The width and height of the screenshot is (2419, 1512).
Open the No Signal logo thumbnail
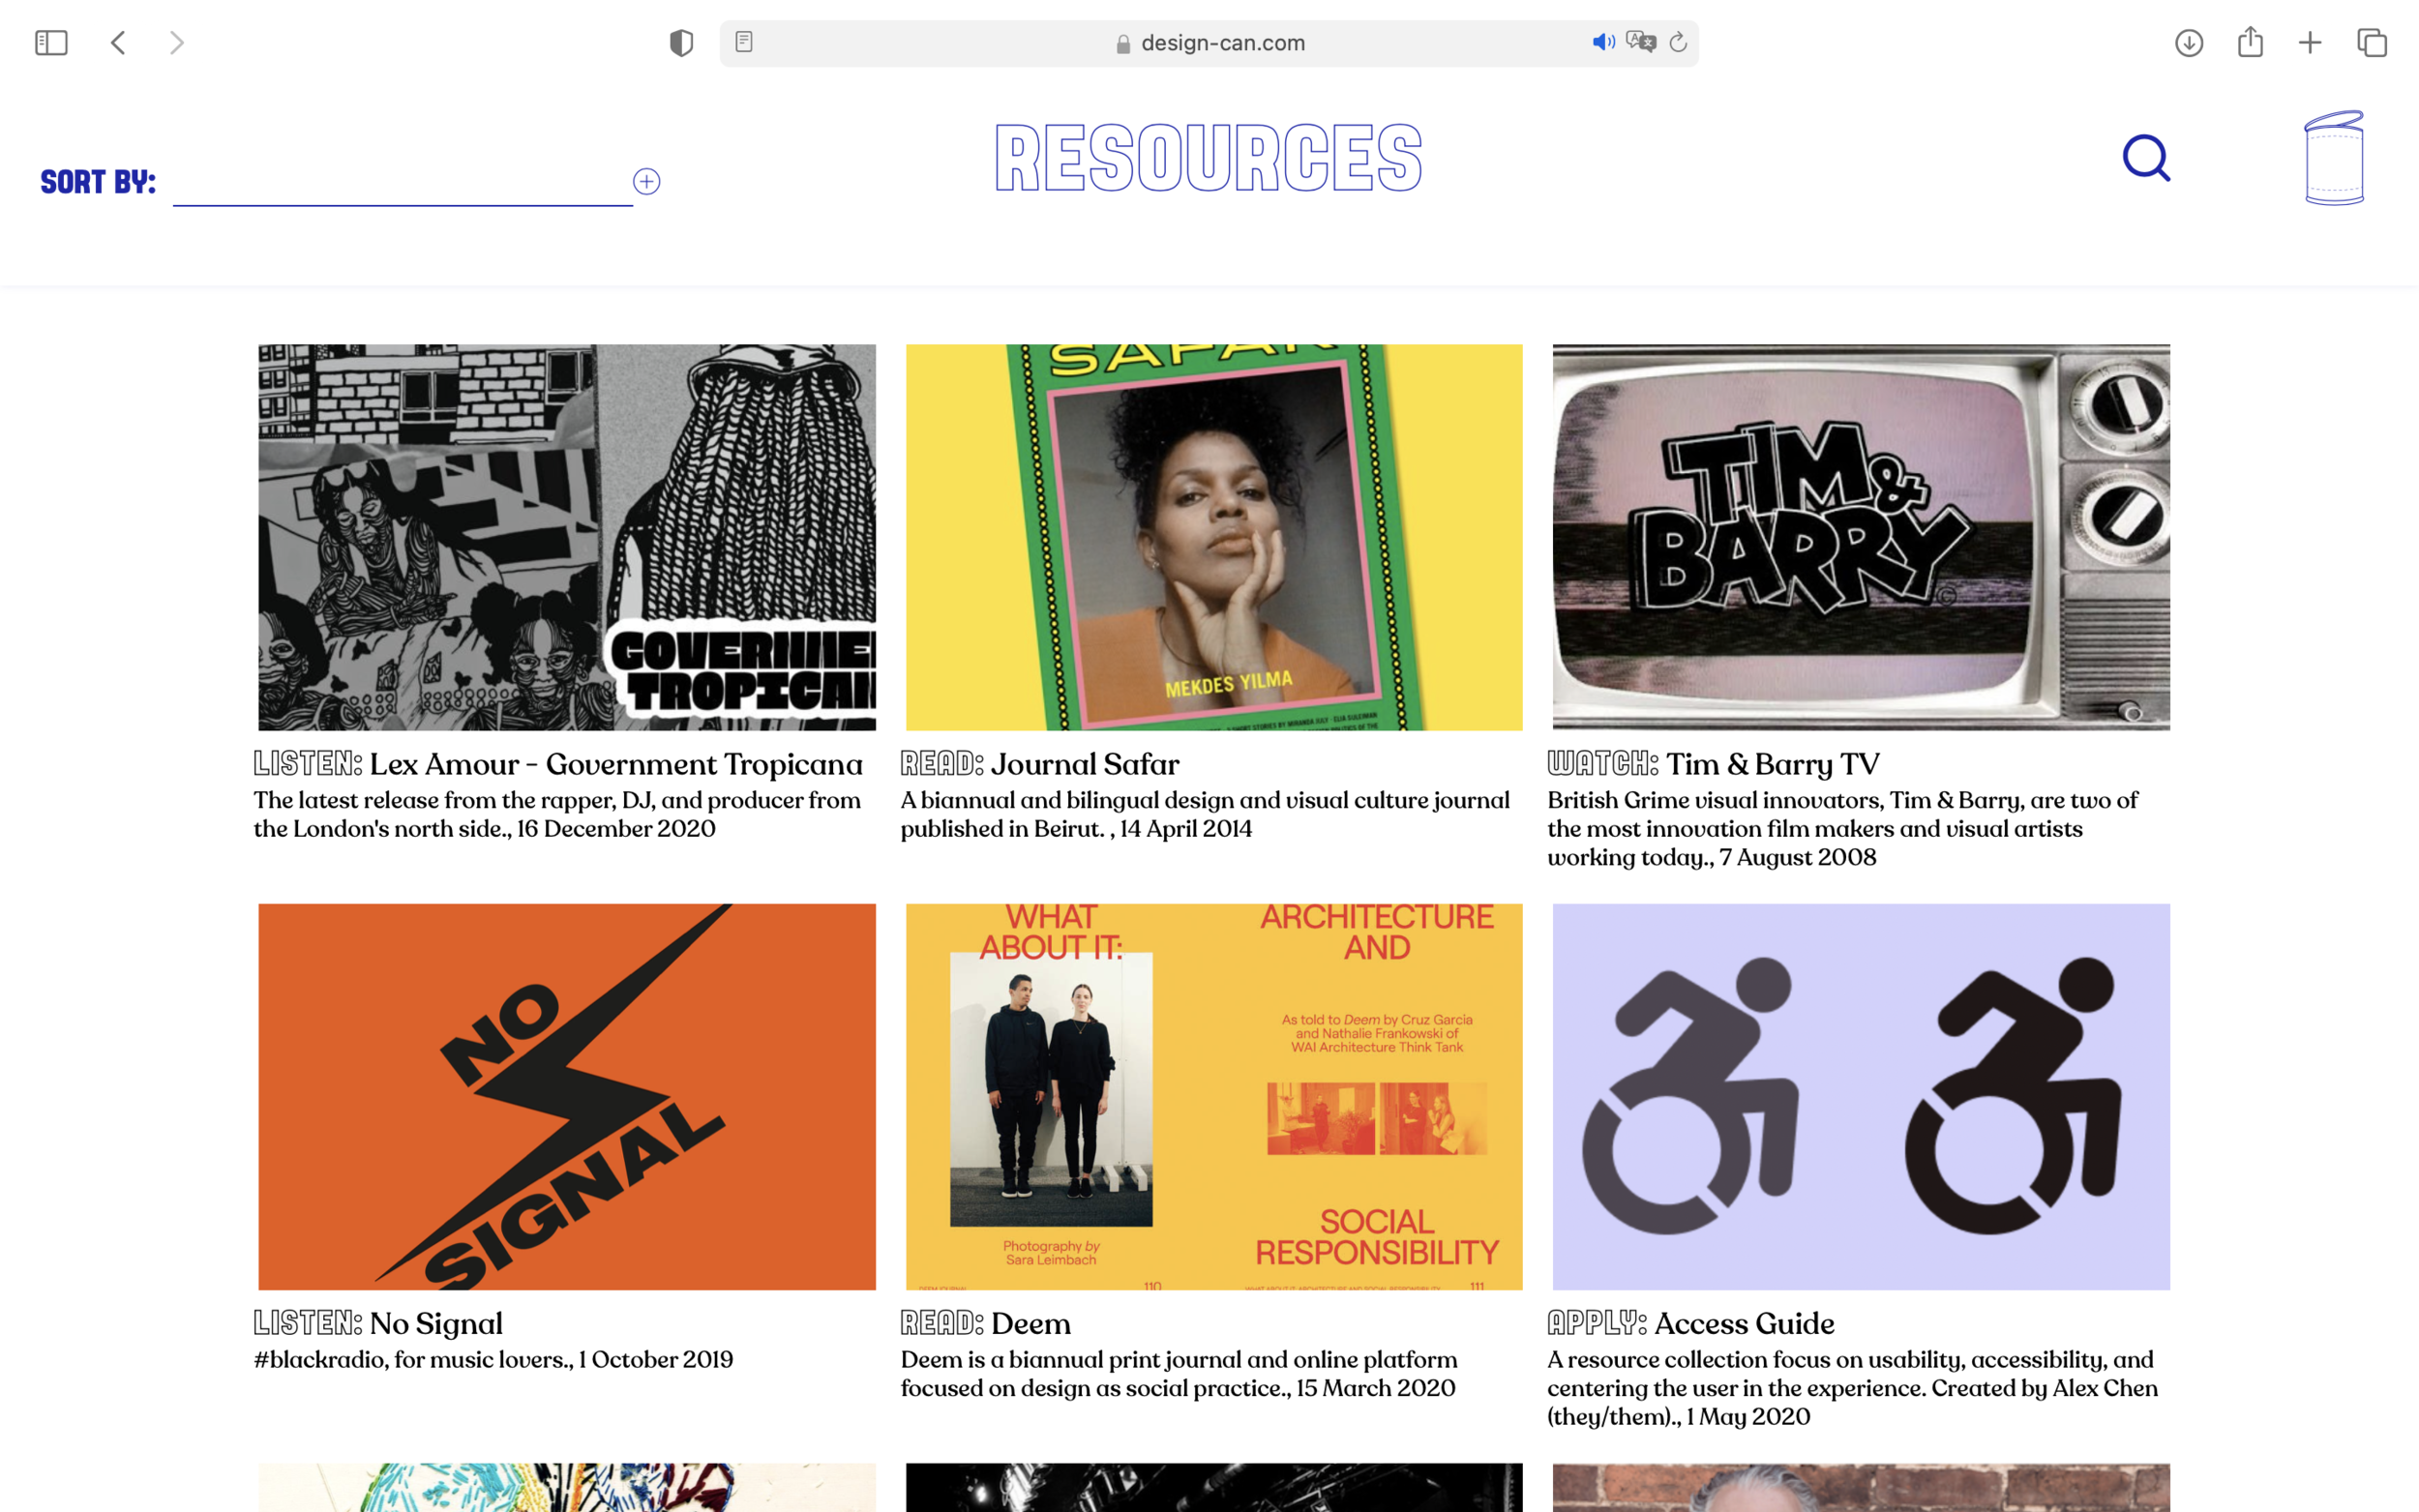567,1097
